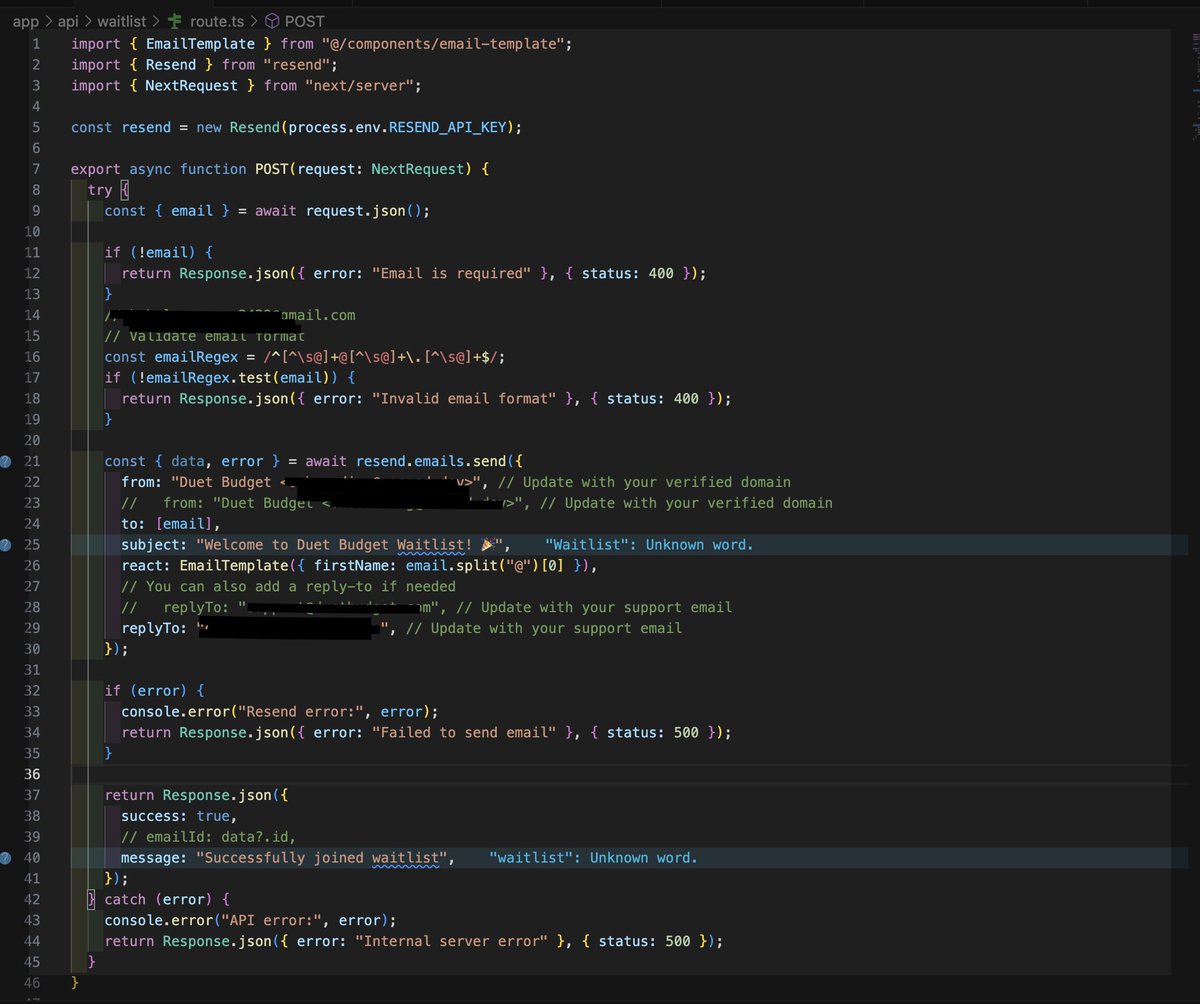This screenshot has height=1004, width=1200.
Task: Click the POST symbol cube icon in breadcrumbs
Action: pos(271,20)
